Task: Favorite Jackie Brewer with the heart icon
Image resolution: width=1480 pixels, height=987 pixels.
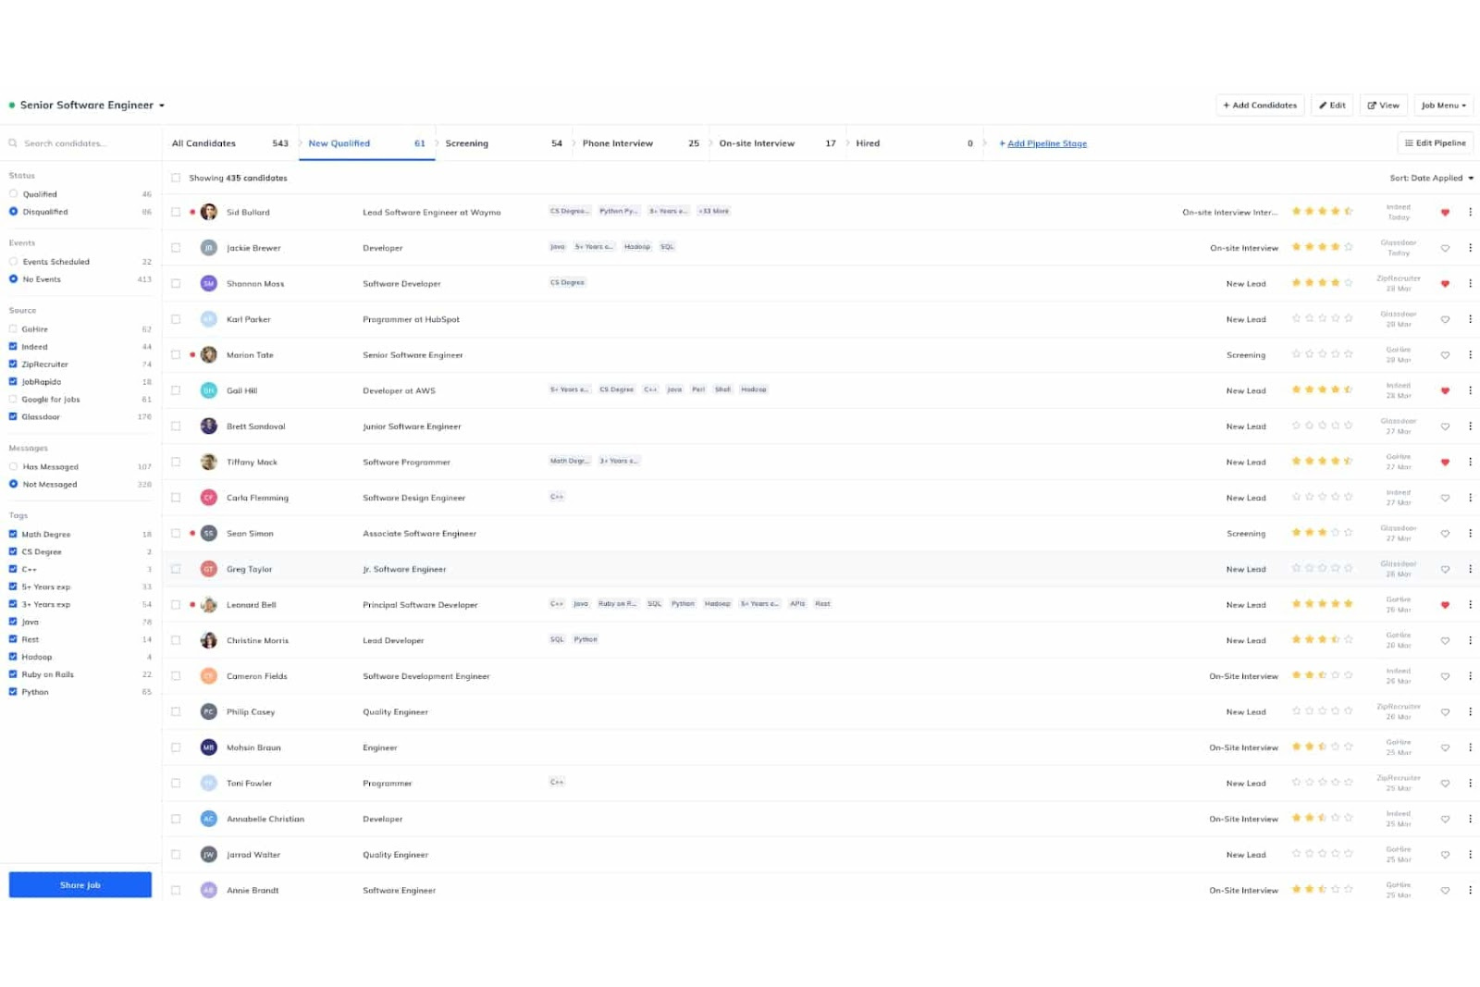Action: click(1445, 248)
